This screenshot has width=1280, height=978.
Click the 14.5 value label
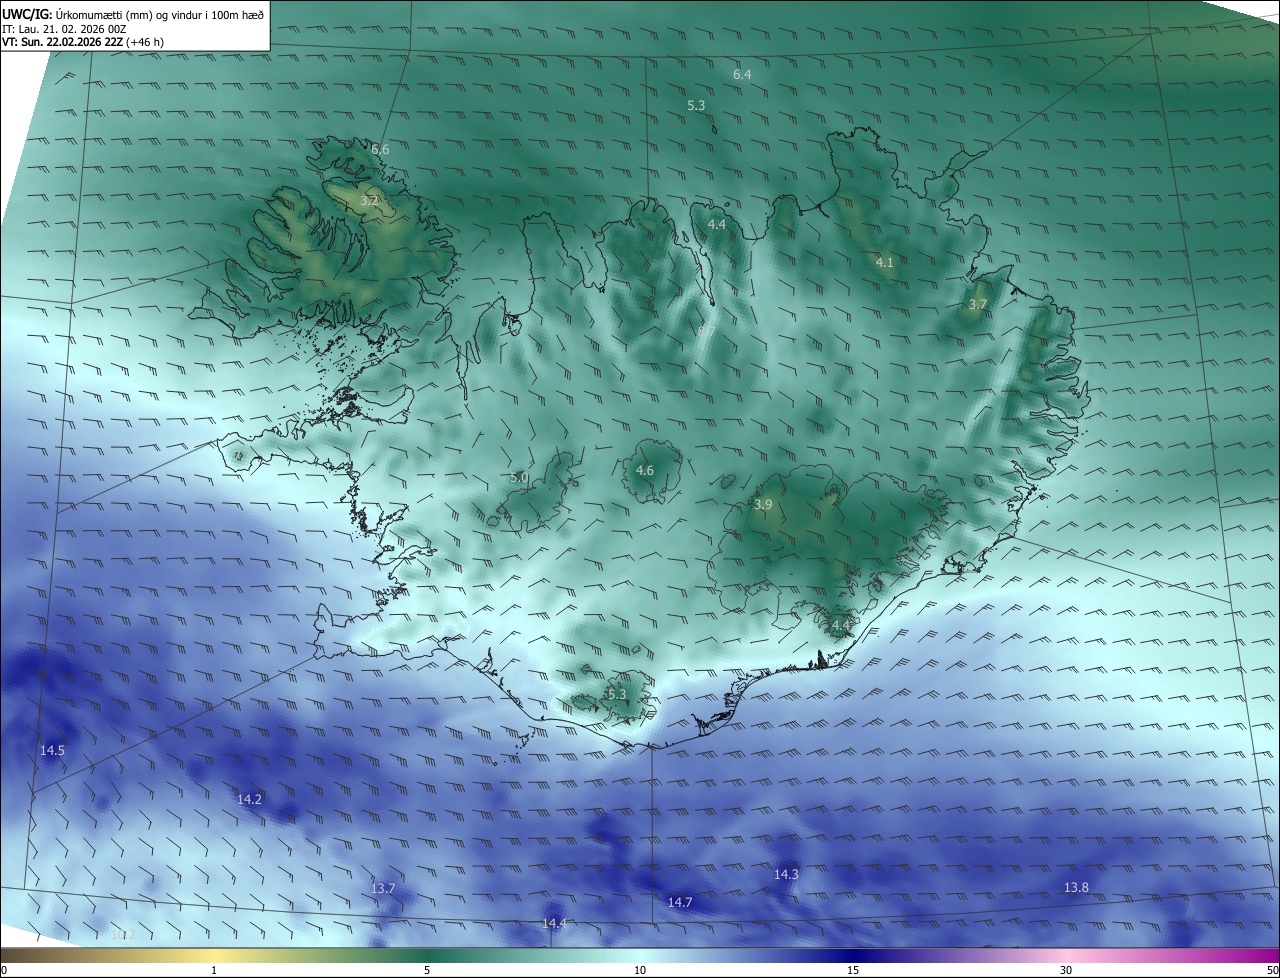pyautogui.click(x=52, y=751)
